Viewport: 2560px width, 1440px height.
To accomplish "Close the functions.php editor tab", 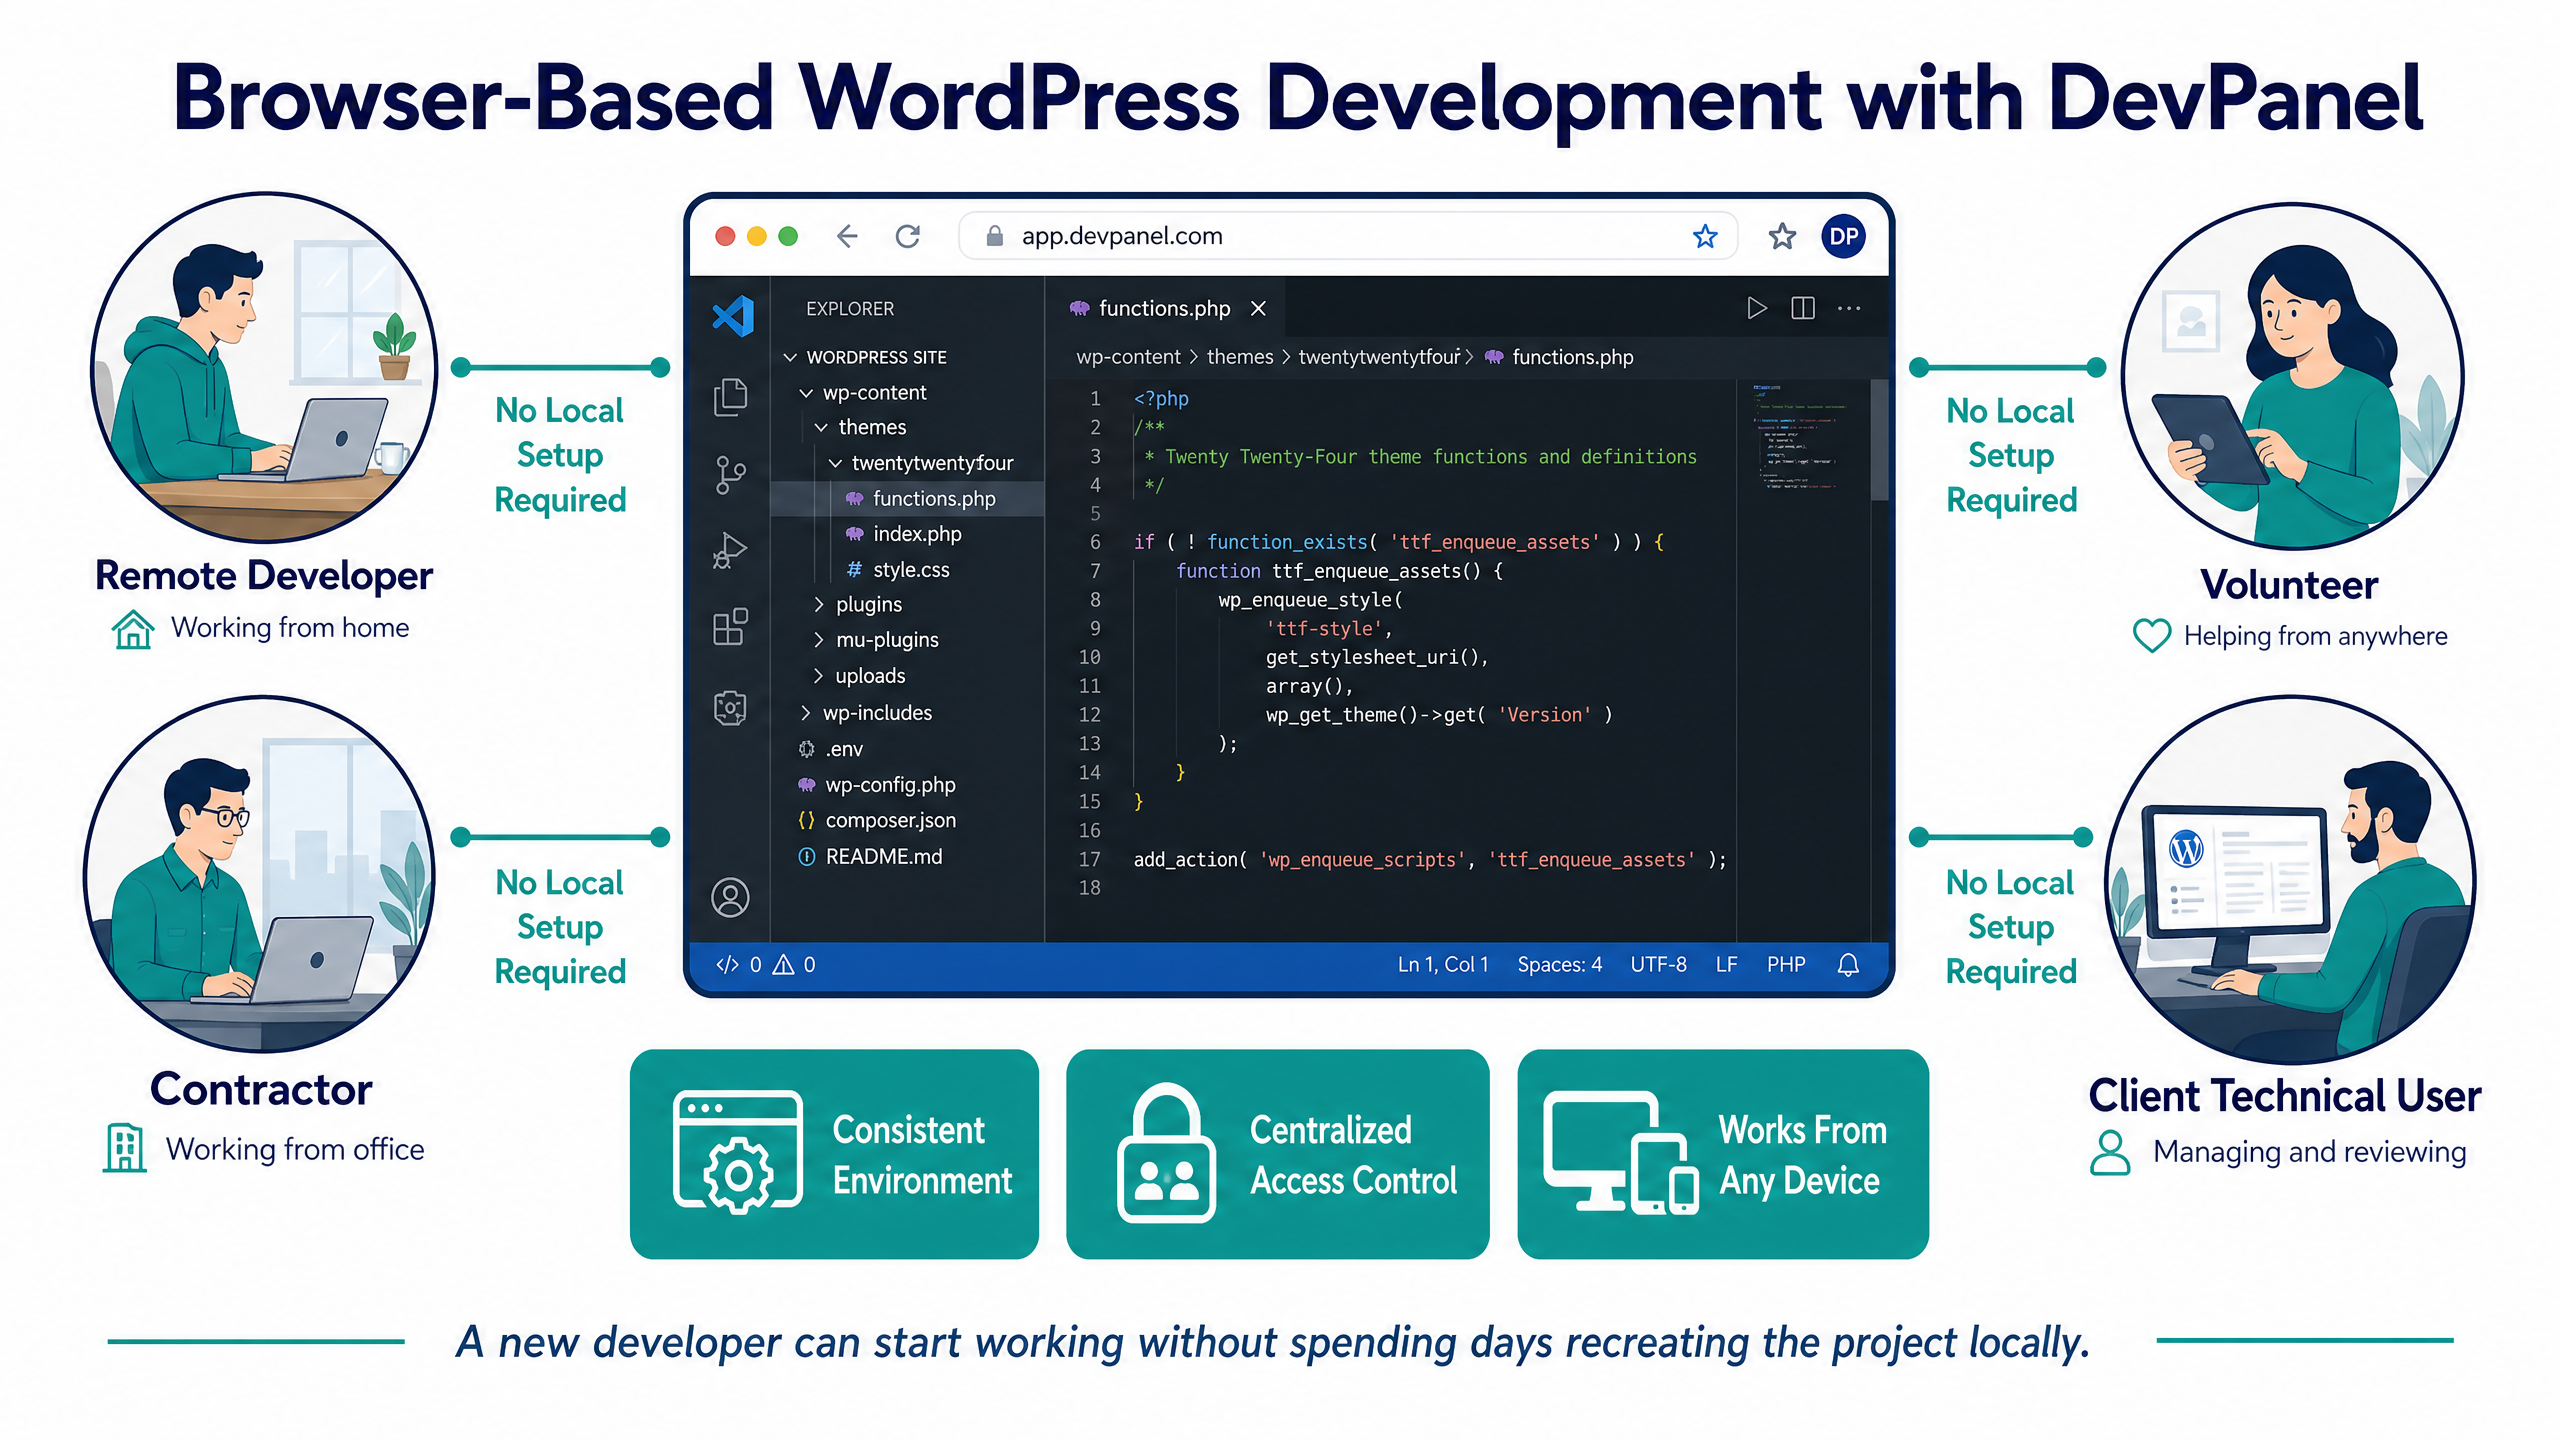I will [x=1258, y=308].
